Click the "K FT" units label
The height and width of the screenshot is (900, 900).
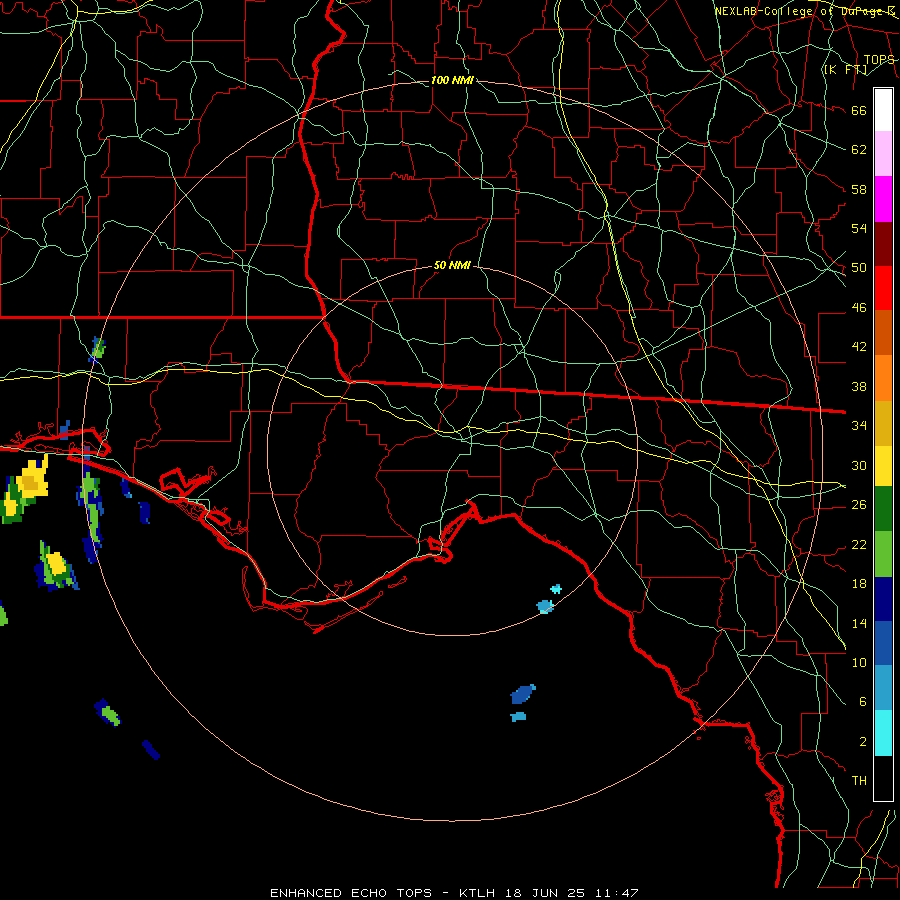pyautogui.click(x=845, y=70)
